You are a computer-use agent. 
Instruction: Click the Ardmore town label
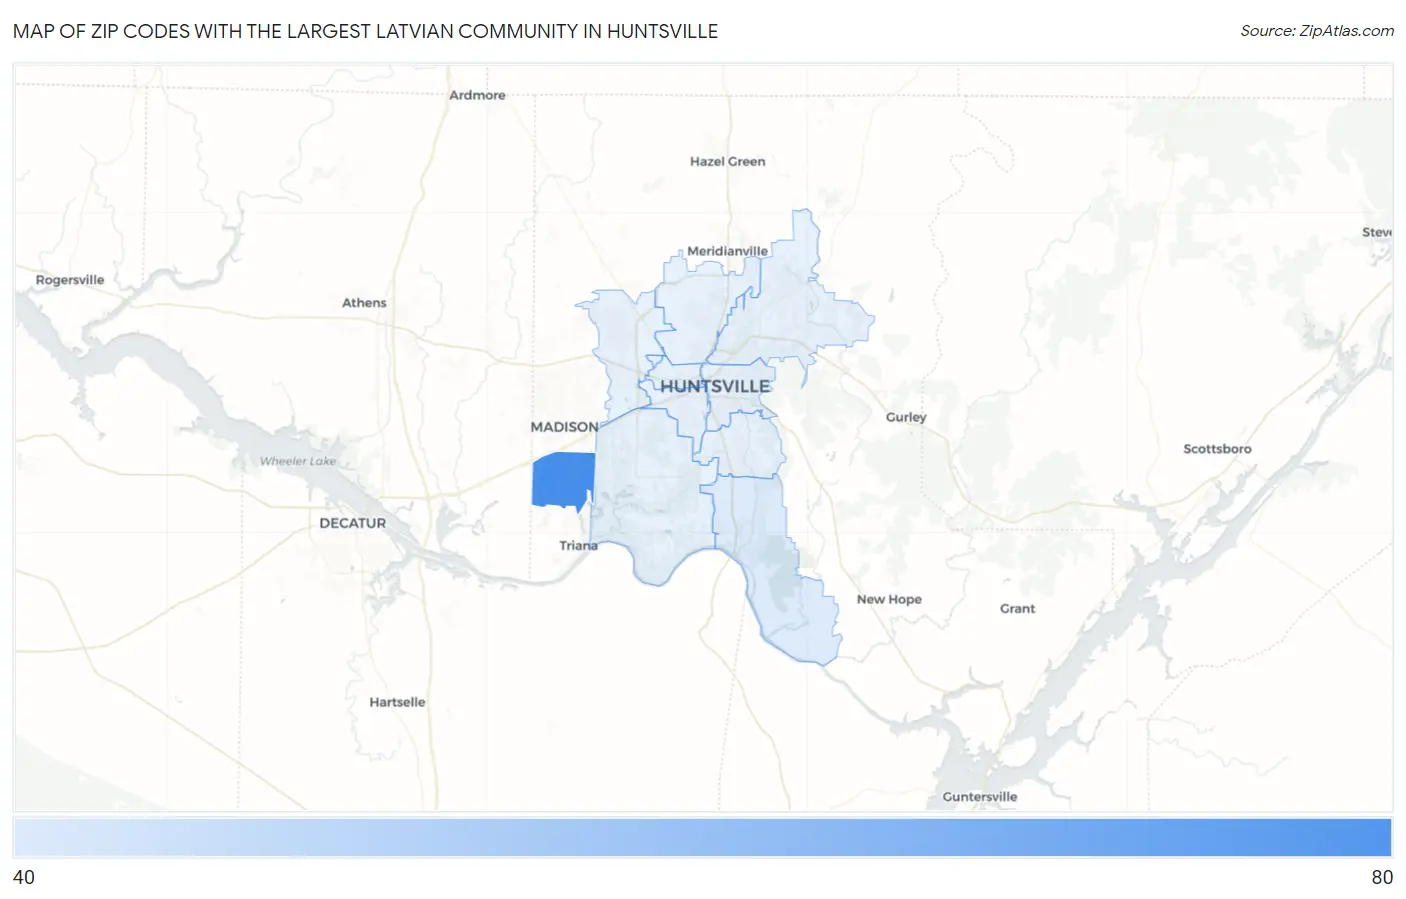pos(477,95)
